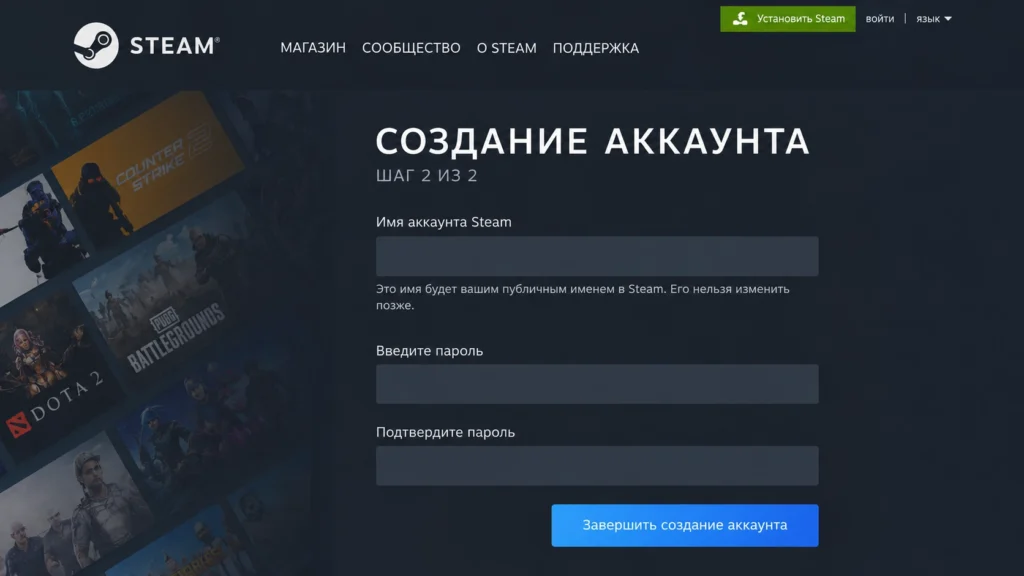This screenshot has width=1024, height=576.
Task: Click the ШАГ 2 ИЗ 2 text
Action: (x=426, y=176)
